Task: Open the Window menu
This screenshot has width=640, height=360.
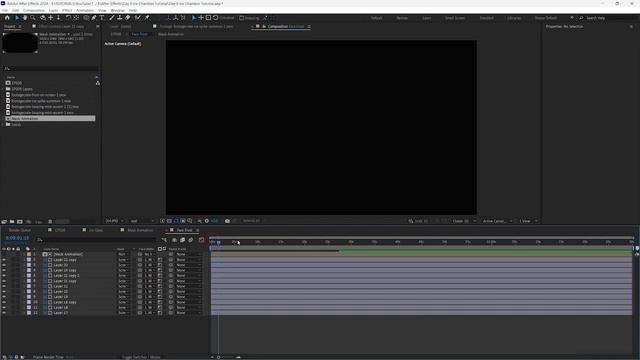Action: [x=118, y=10]
